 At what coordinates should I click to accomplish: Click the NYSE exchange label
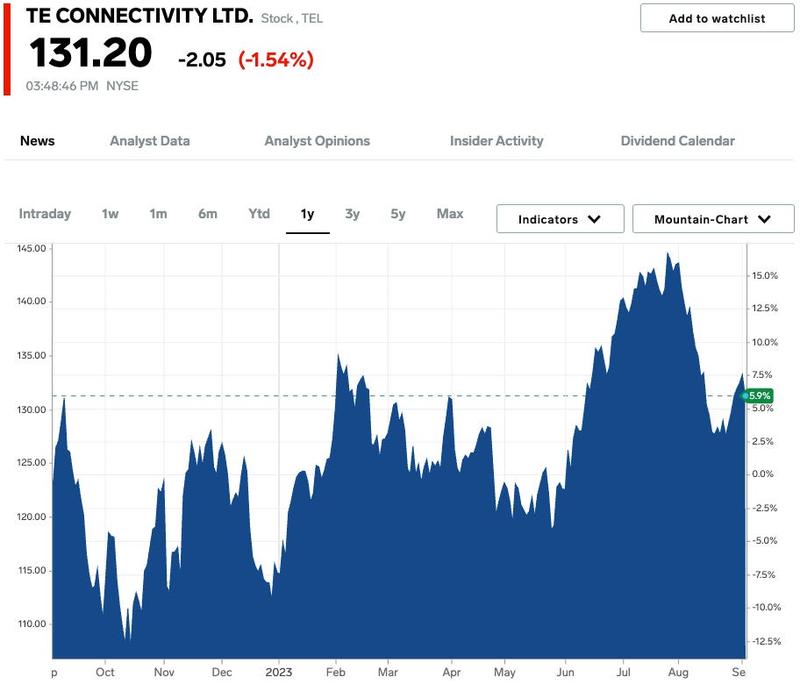(122, 86)
